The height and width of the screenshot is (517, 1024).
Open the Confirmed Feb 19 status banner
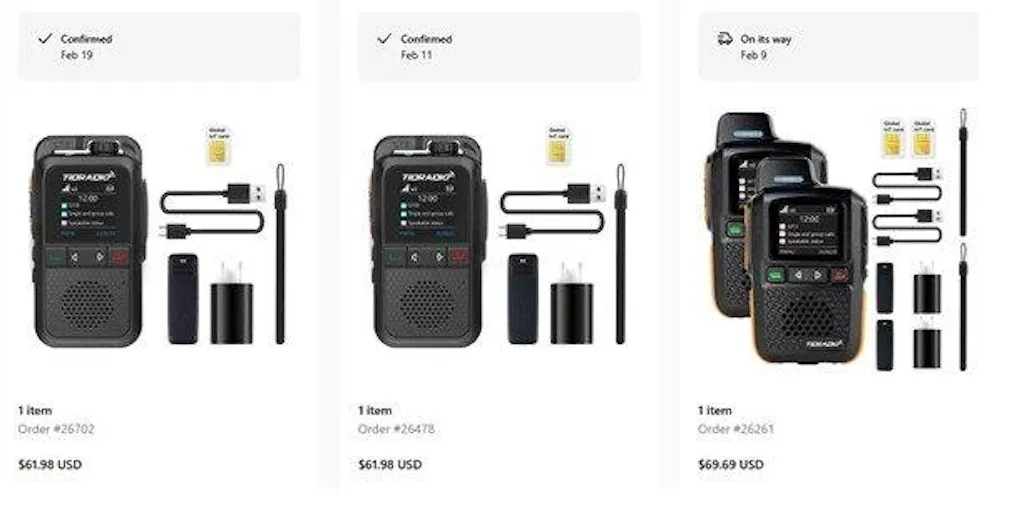point(159,46)
